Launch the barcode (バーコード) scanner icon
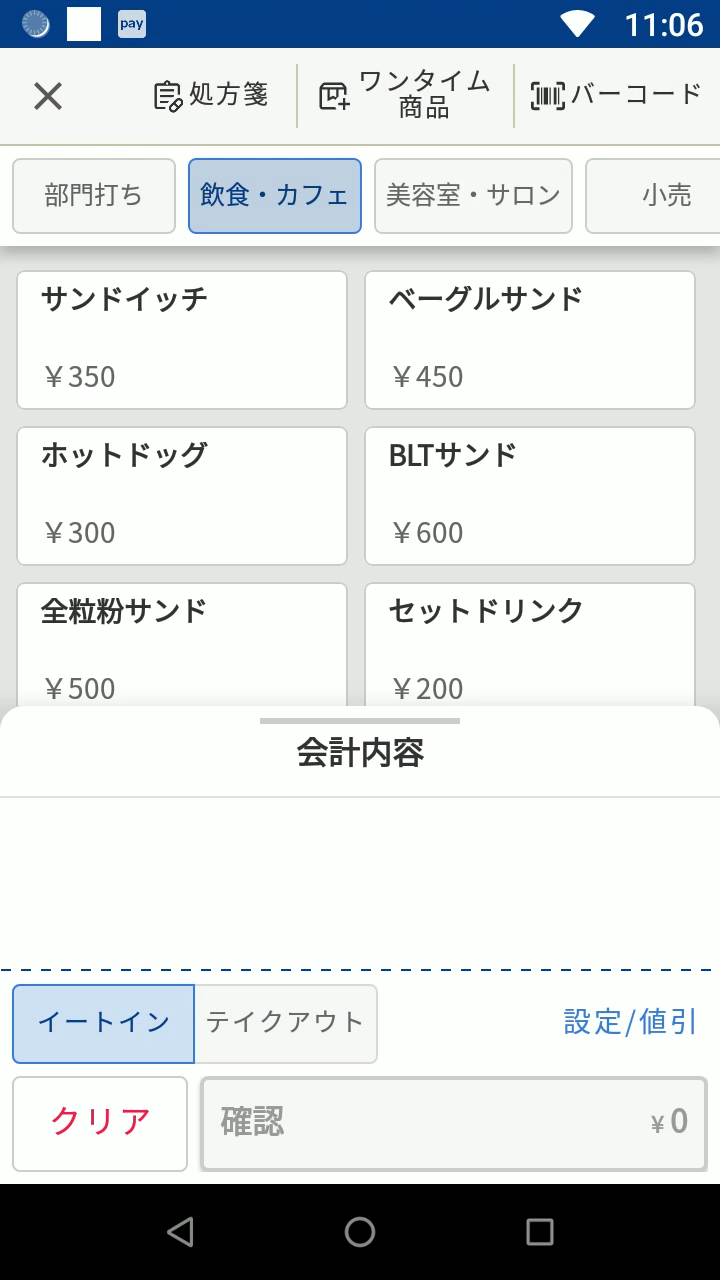720x1280 pixels. click(x=547, y=96)
